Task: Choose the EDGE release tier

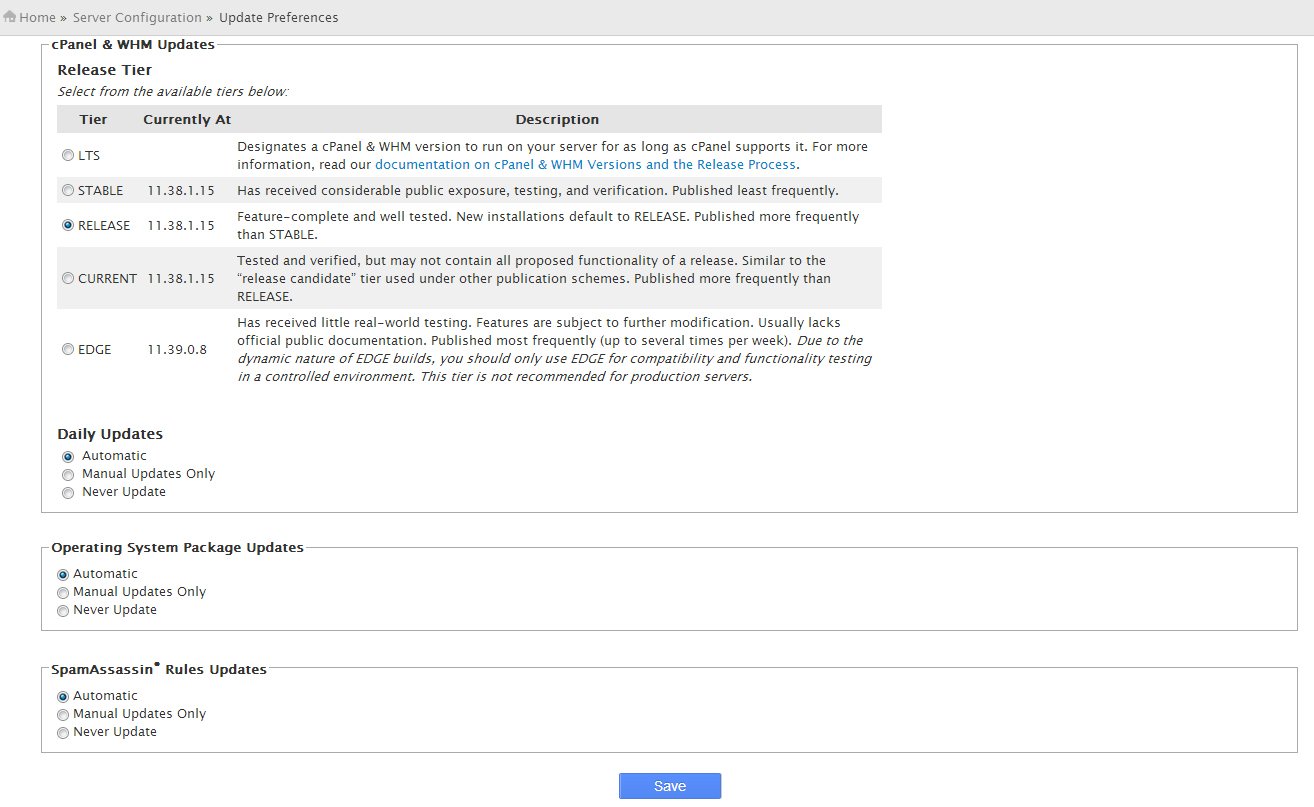Action: 68,350
